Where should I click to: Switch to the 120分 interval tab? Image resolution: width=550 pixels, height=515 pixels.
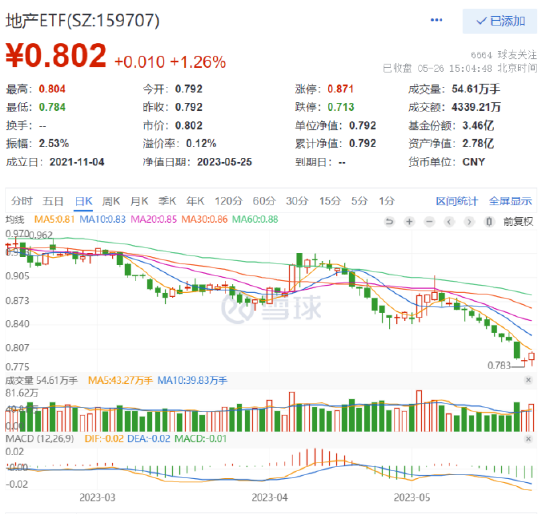pos(228,201)
